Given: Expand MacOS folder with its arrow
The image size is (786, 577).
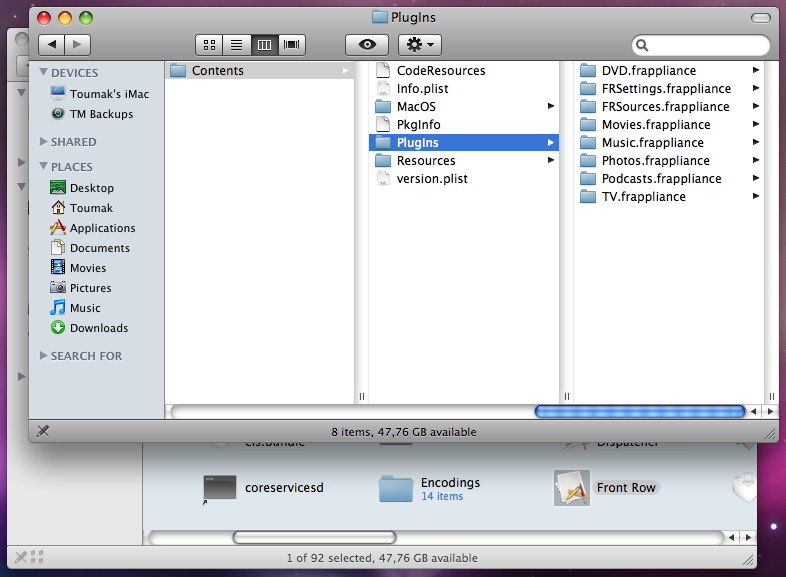Looking at the screenshot, I should tap(550, 106).
